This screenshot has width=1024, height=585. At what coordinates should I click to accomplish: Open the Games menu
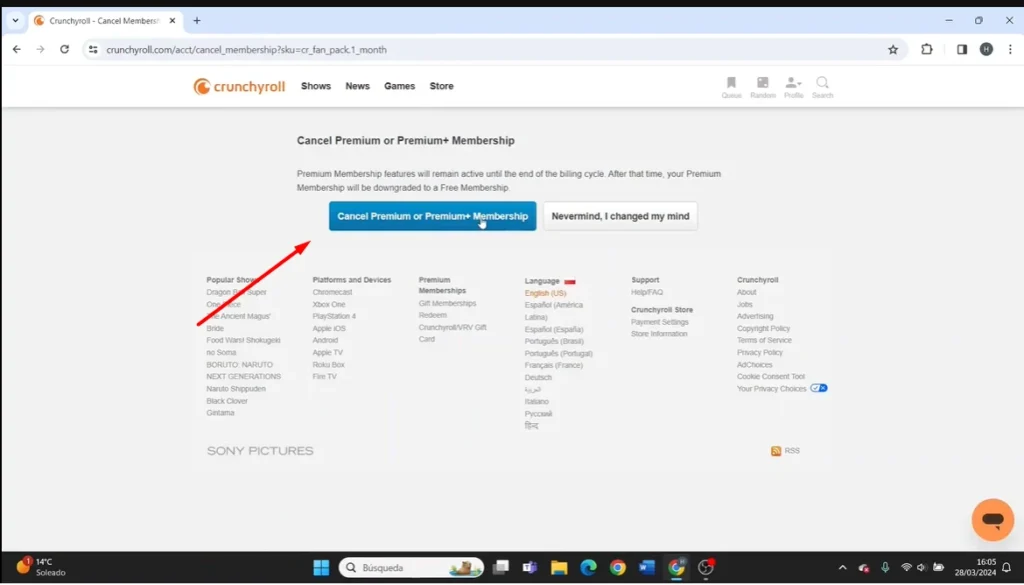click(400, 86)
